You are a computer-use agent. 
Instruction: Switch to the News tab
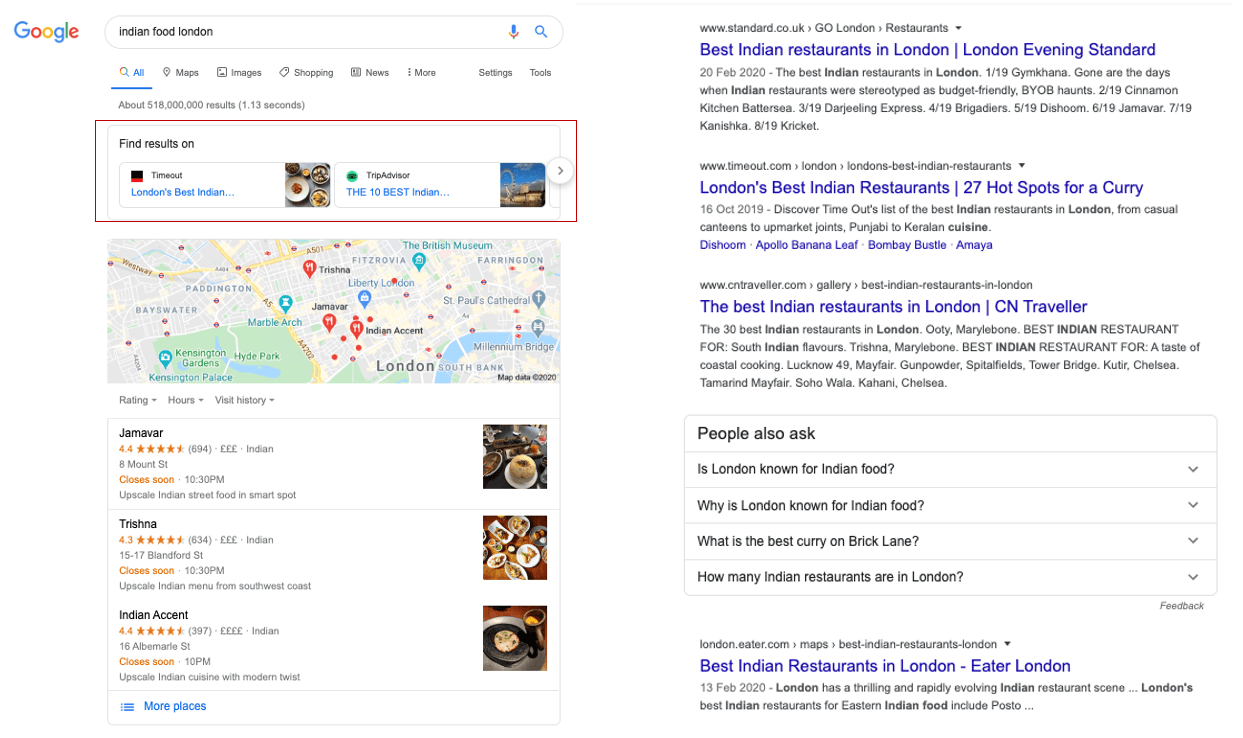point(370,73)
